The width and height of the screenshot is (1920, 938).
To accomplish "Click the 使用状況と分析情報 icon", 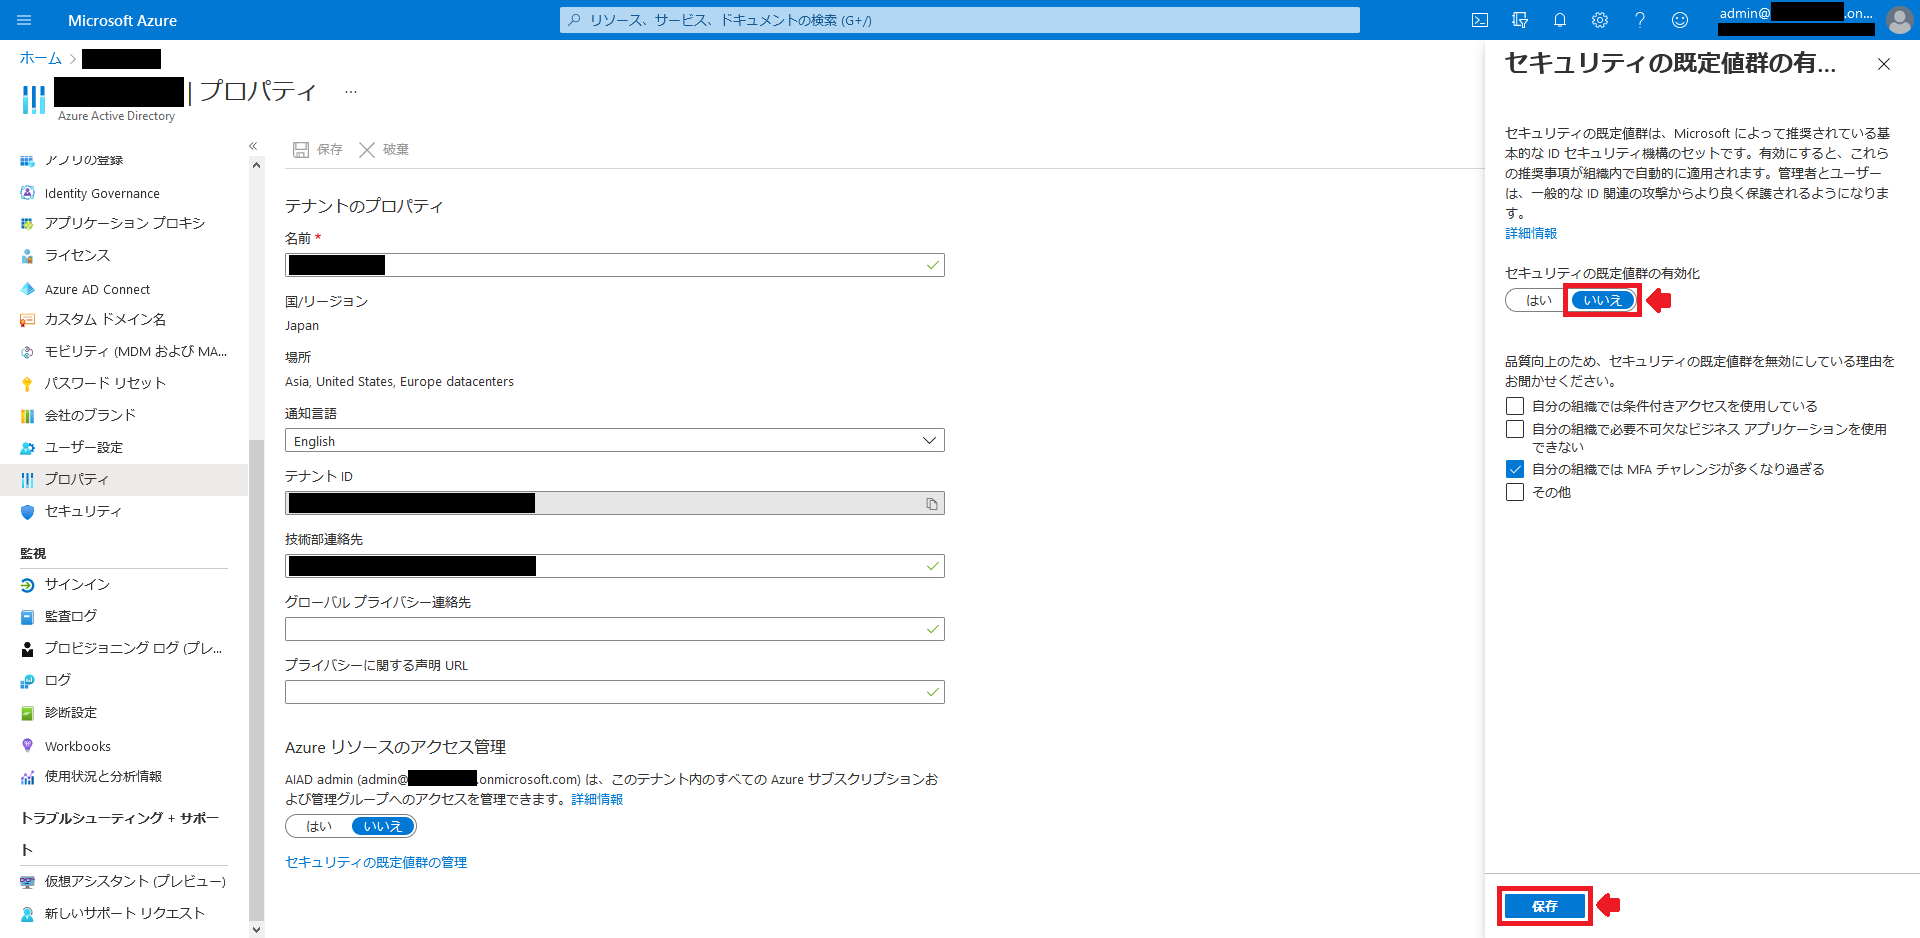I will 27,777.
